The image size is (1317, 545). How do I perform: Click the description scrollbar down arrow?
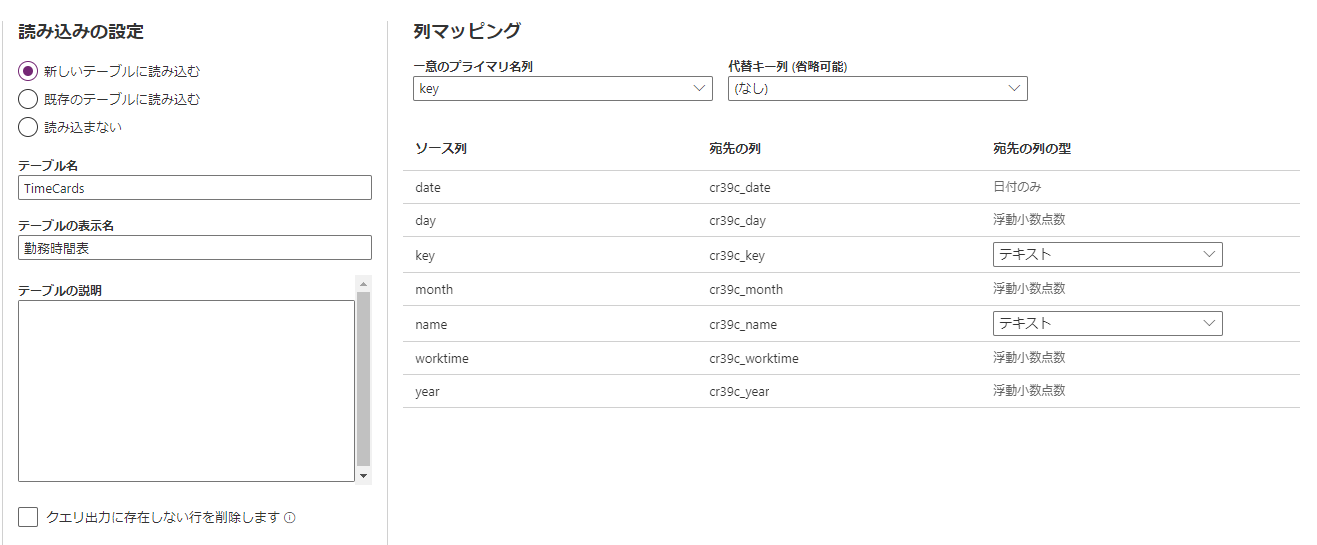[363, 476]
